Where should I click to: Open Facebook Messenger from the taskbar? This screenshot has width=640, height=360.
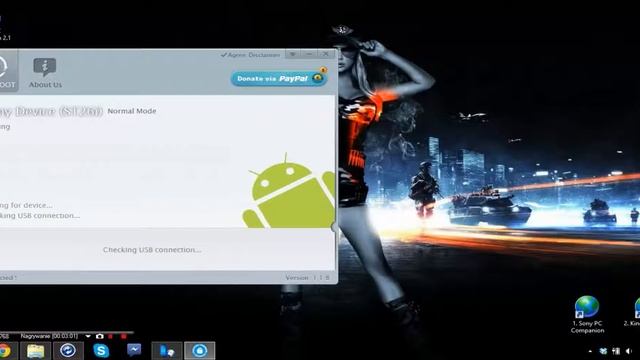[x=134, y=350]
